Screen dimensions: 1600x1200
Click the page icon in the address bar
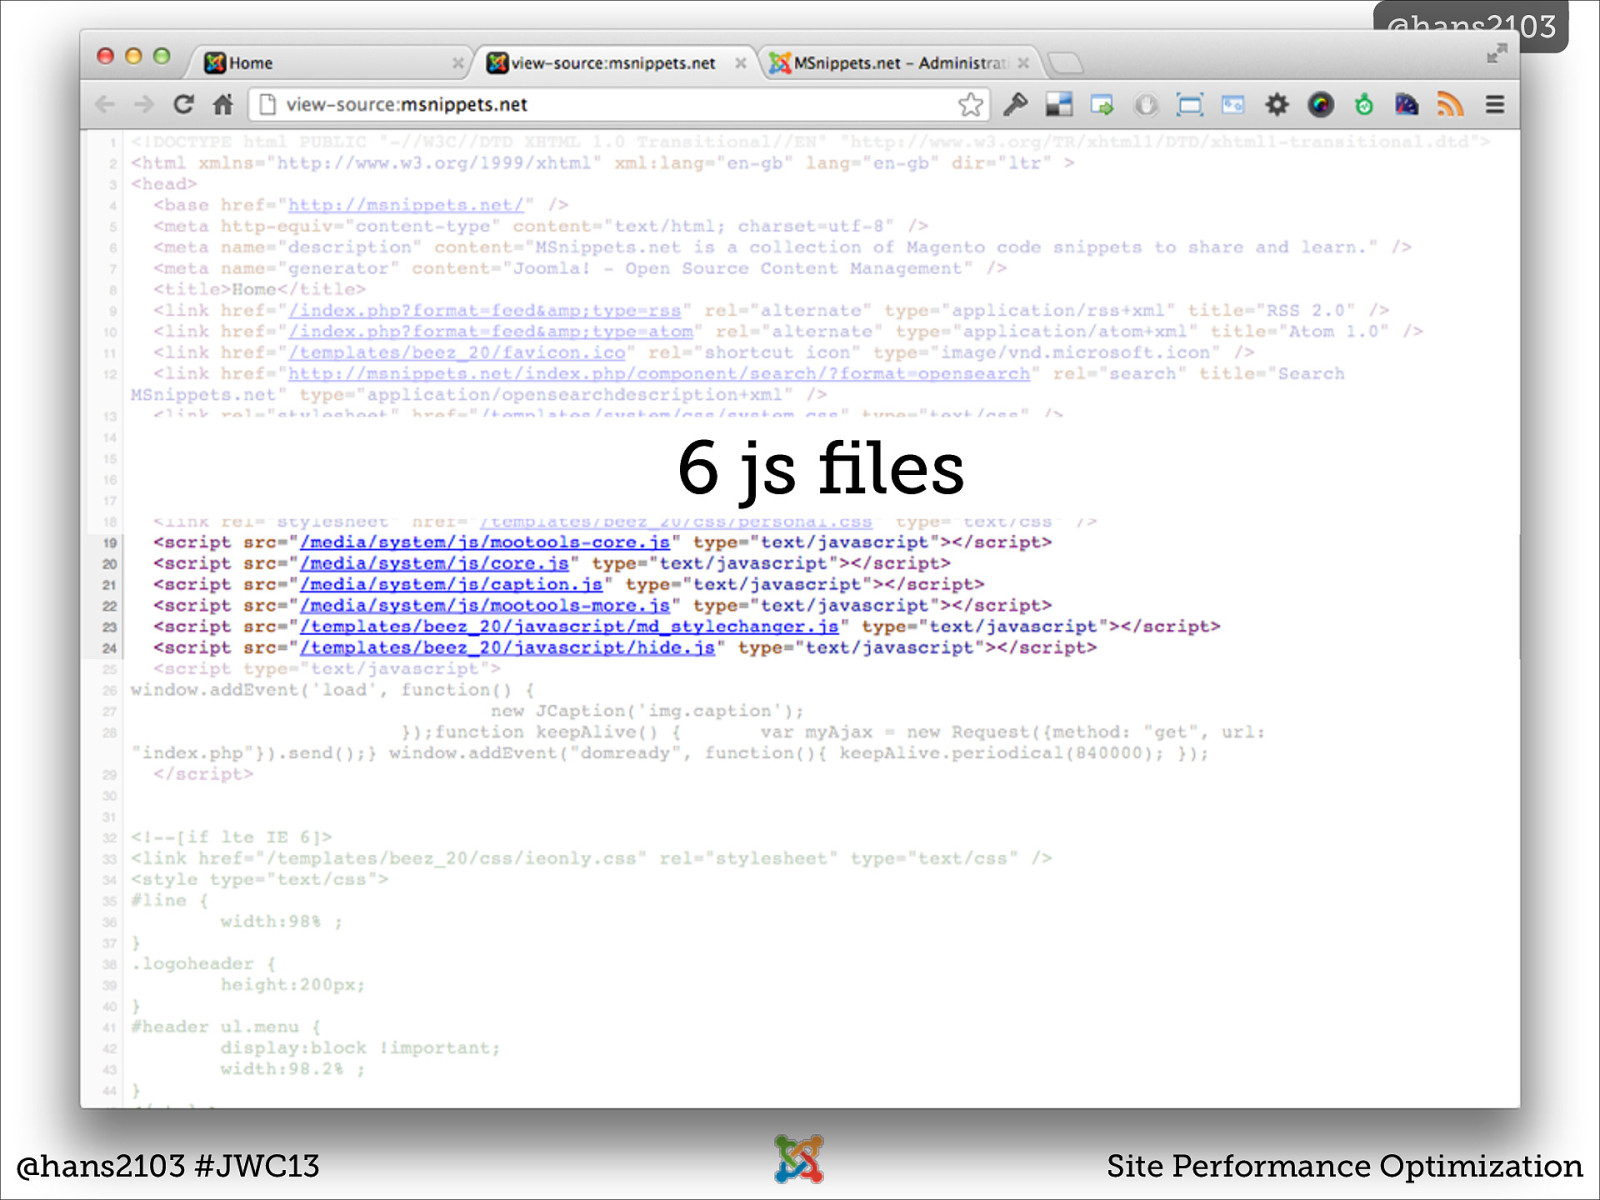(266, 104)
